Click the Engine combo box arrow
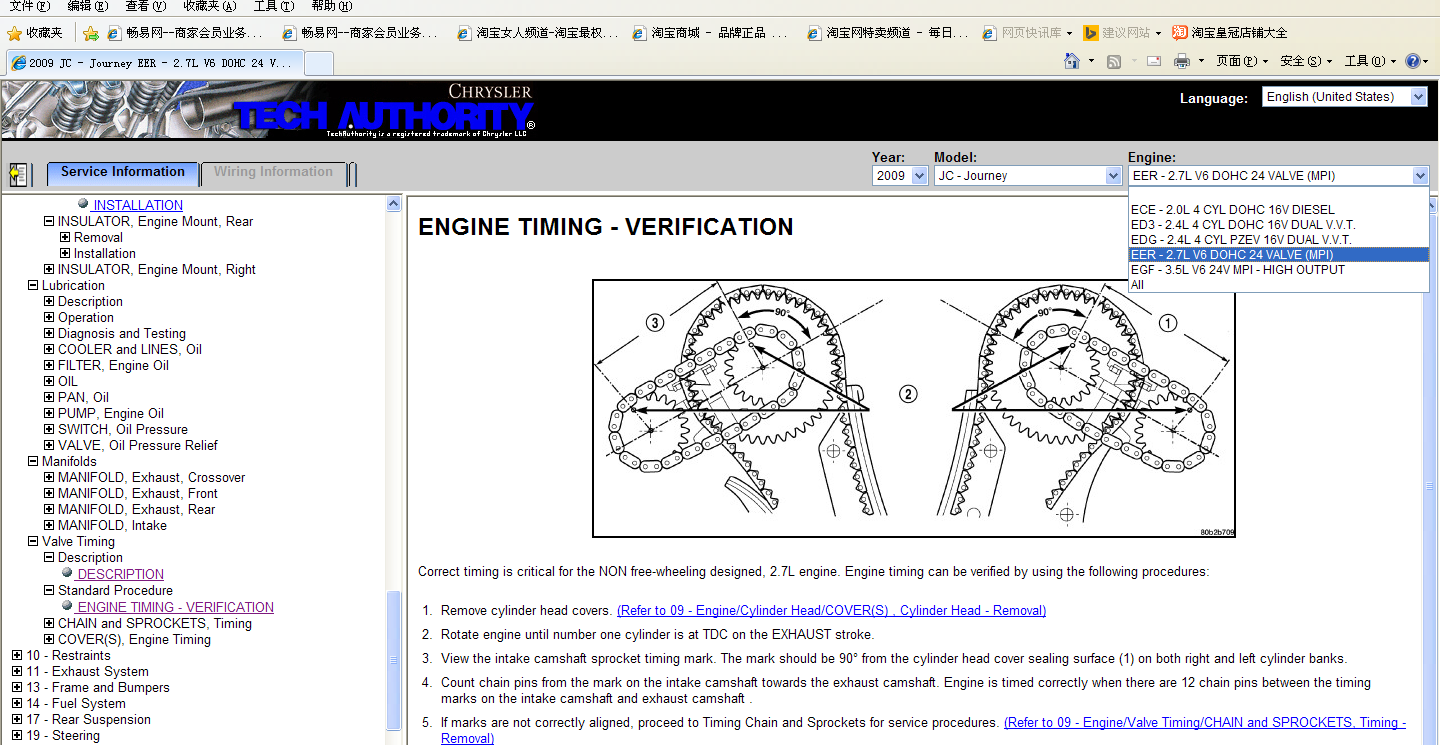The image size is (1440, 745). click(x=1420, y=176)
